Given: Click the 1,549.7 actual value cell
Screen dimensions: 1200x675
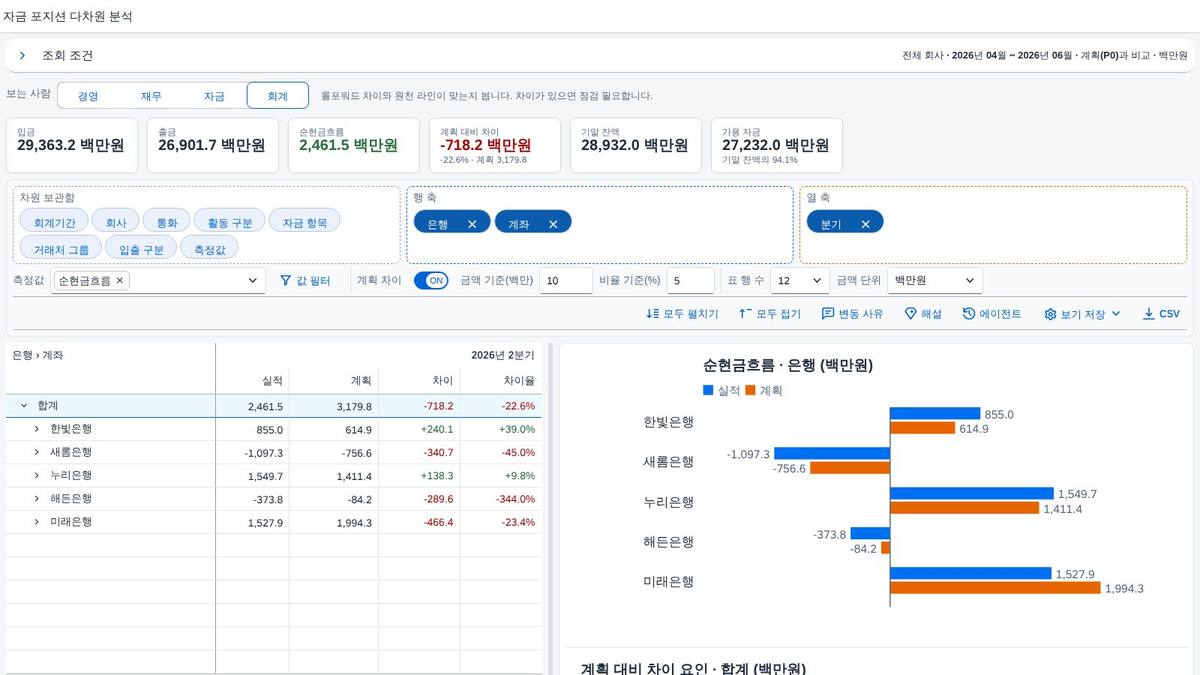Looking at the screenshot, I should coord(253,476).
